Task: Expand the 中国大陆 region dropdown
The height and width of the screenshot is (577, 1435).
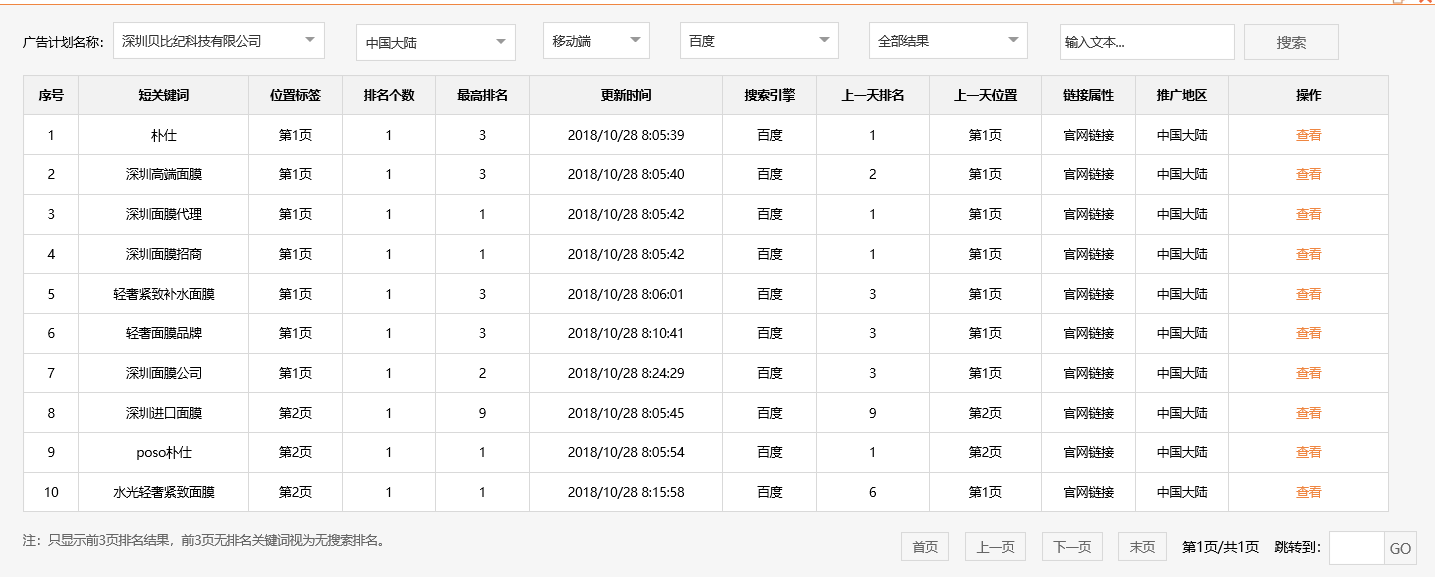Action: pos(434,41)
